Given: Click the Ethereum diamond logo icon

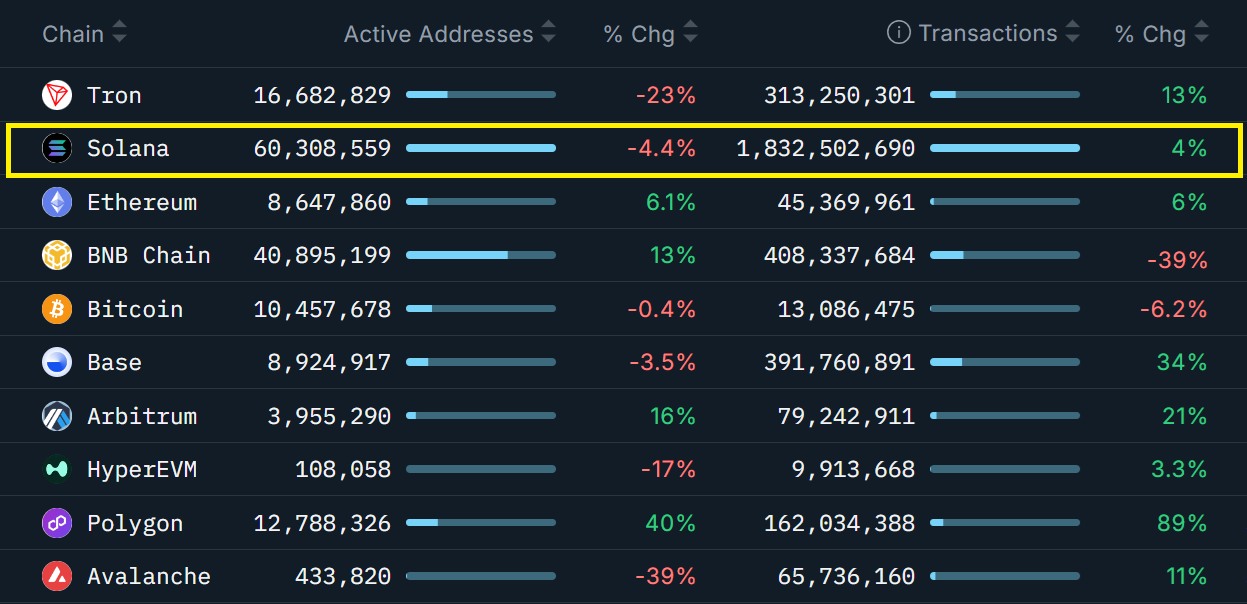Looking at the screenshot, I should click(x=57, y=202).
